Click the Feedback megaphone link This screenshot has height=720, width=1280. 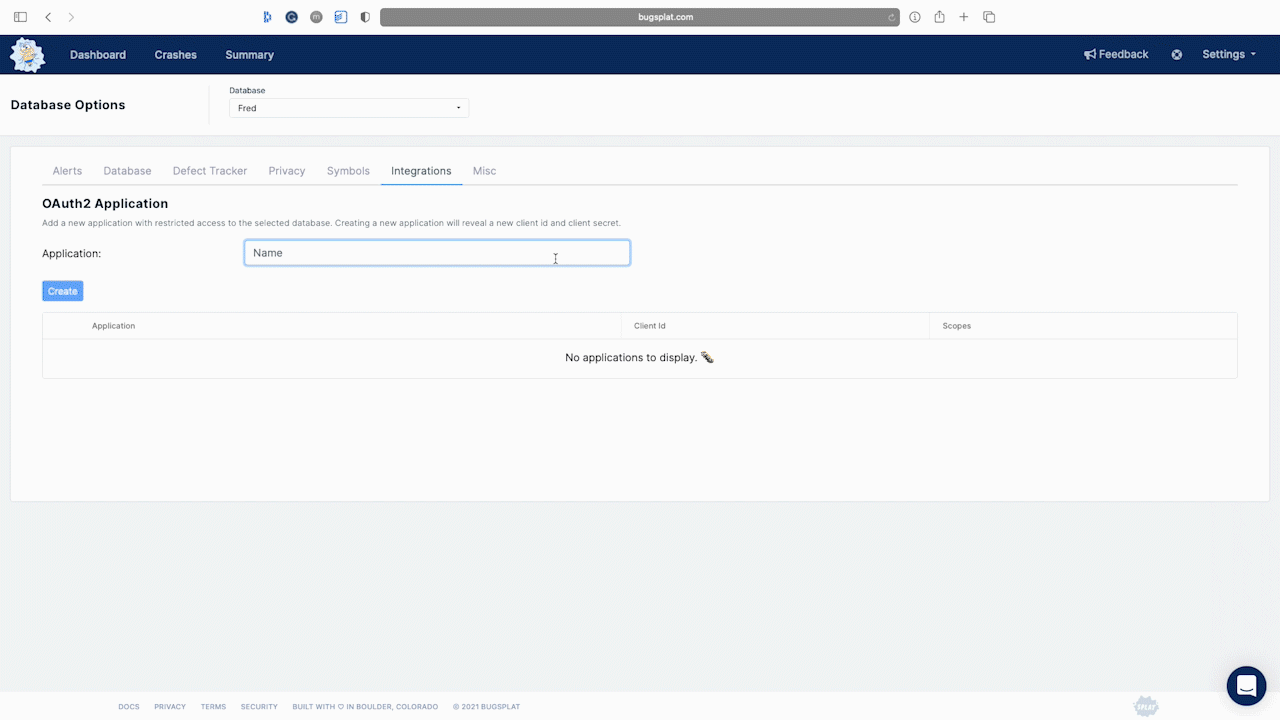[1116, 55]
